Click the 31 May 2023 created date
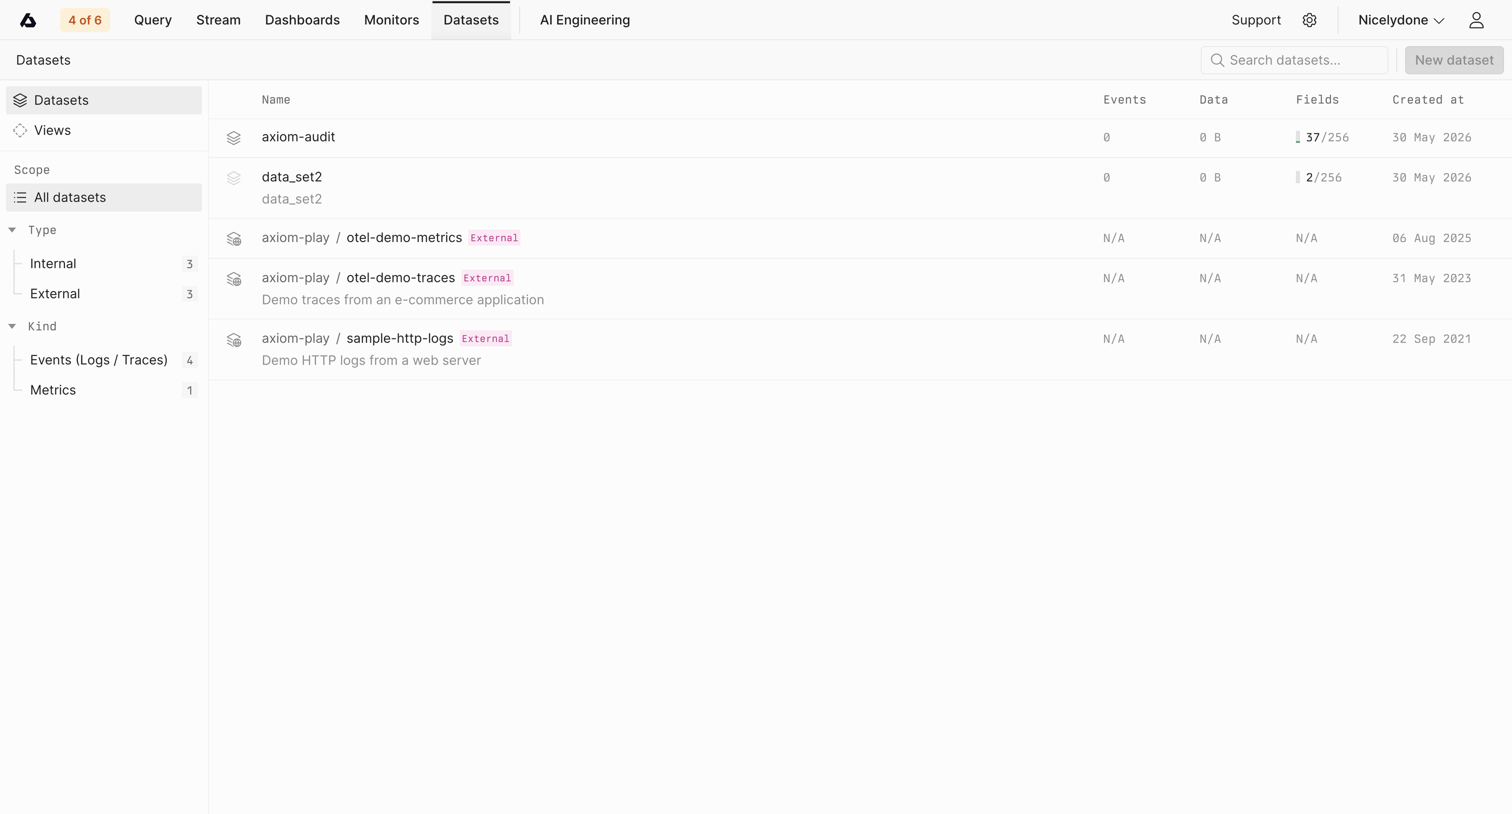Screen dimensions: 1512x814 (x=1431, y=278)
